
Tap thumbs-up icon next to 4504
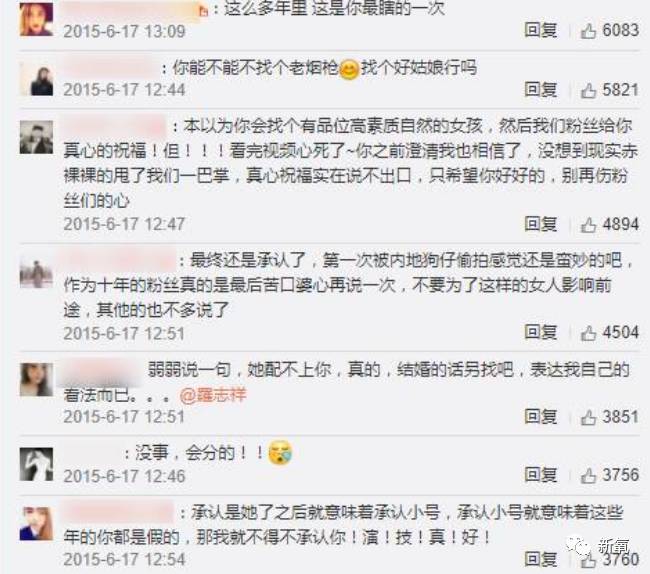[x=588, y=333]
